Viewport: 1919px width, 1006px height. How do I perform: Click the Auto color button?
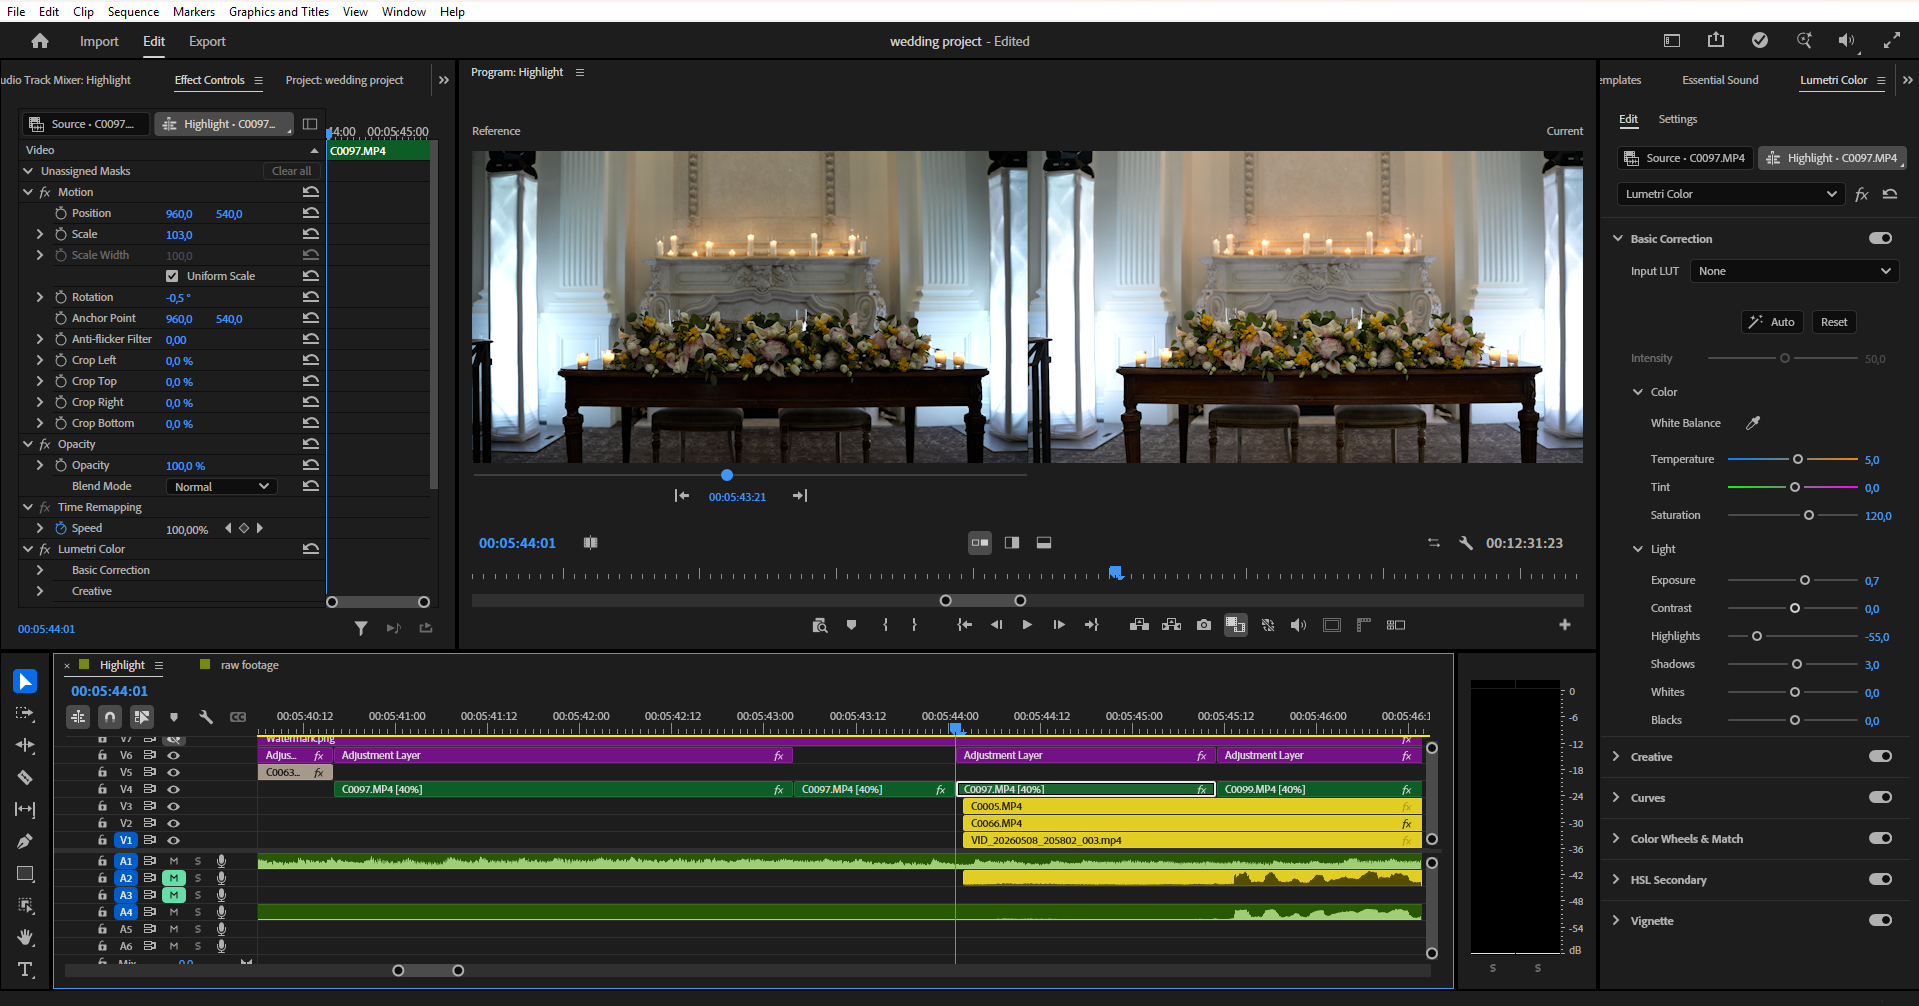point(1772,322)
